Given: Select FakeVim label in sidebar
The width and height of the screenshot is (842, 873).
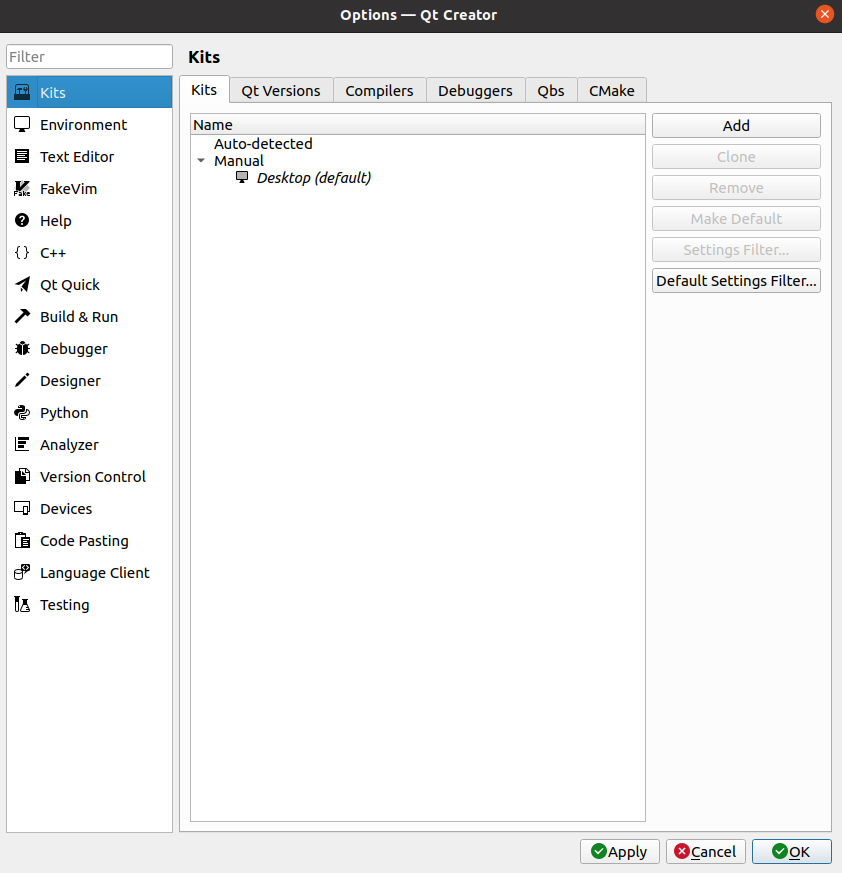Looking at the screenshot, I should [x=68, y=189].
